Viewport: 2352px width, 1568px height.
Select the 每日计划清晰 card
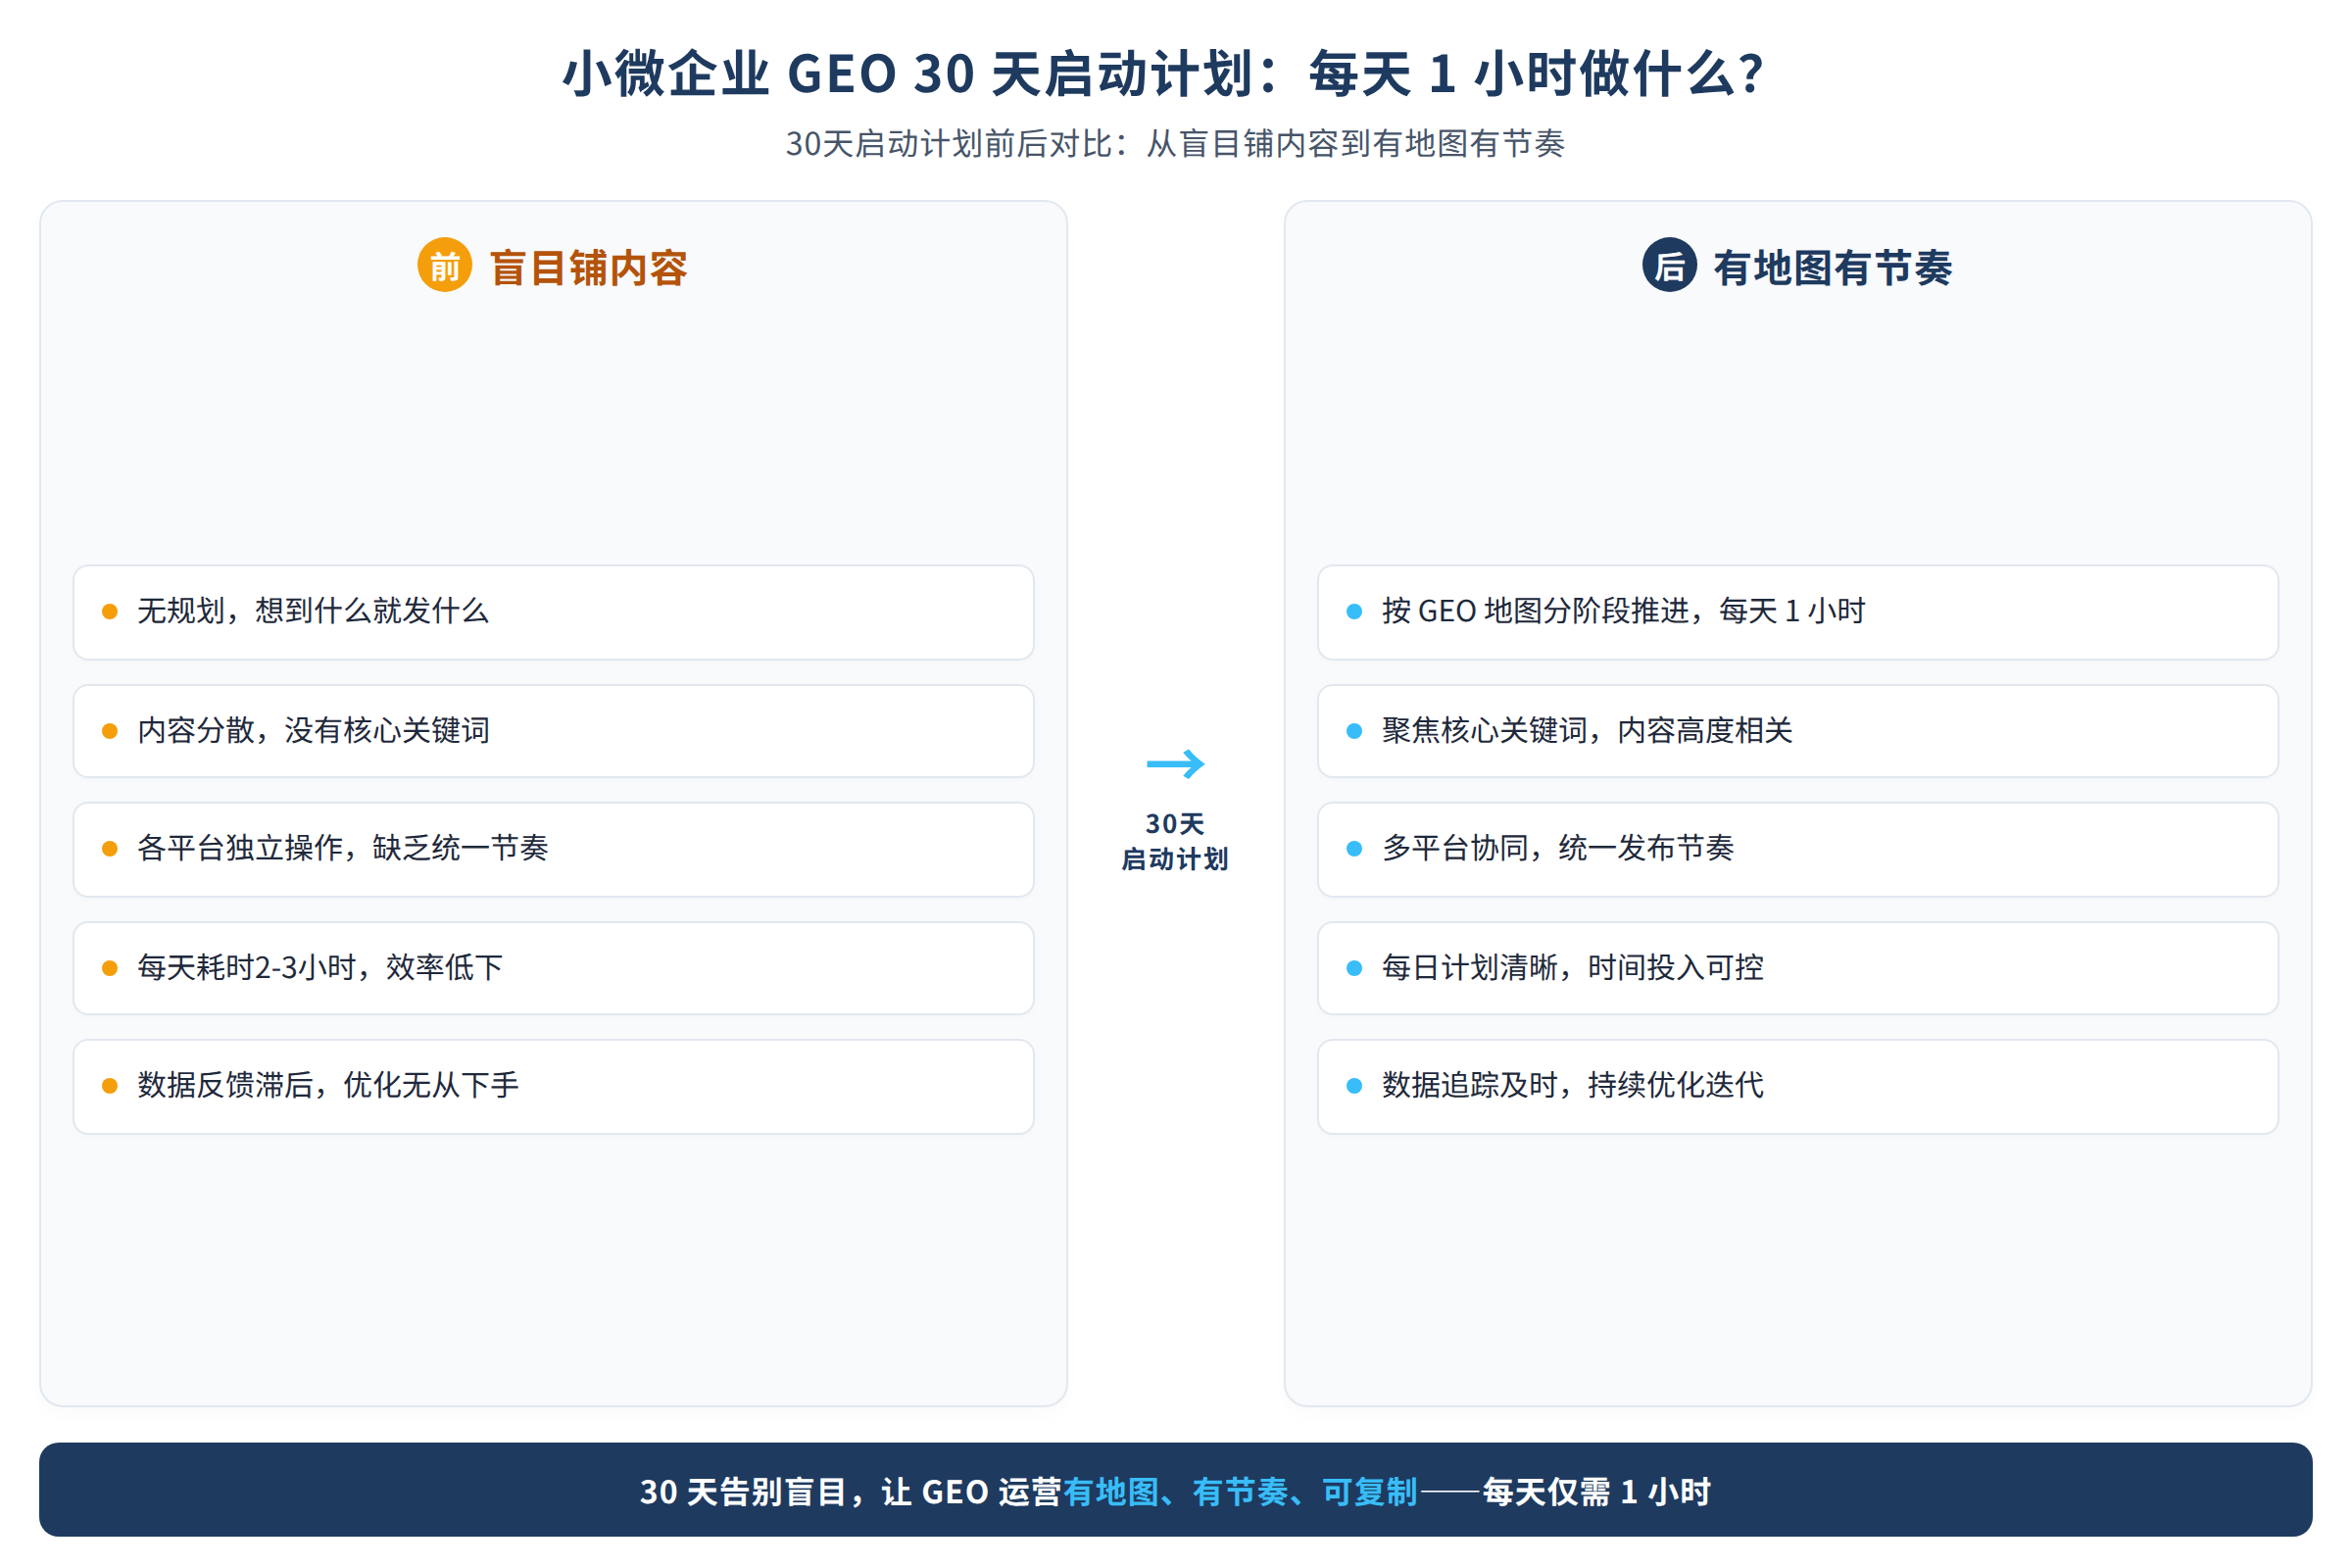pos(1797,968)
